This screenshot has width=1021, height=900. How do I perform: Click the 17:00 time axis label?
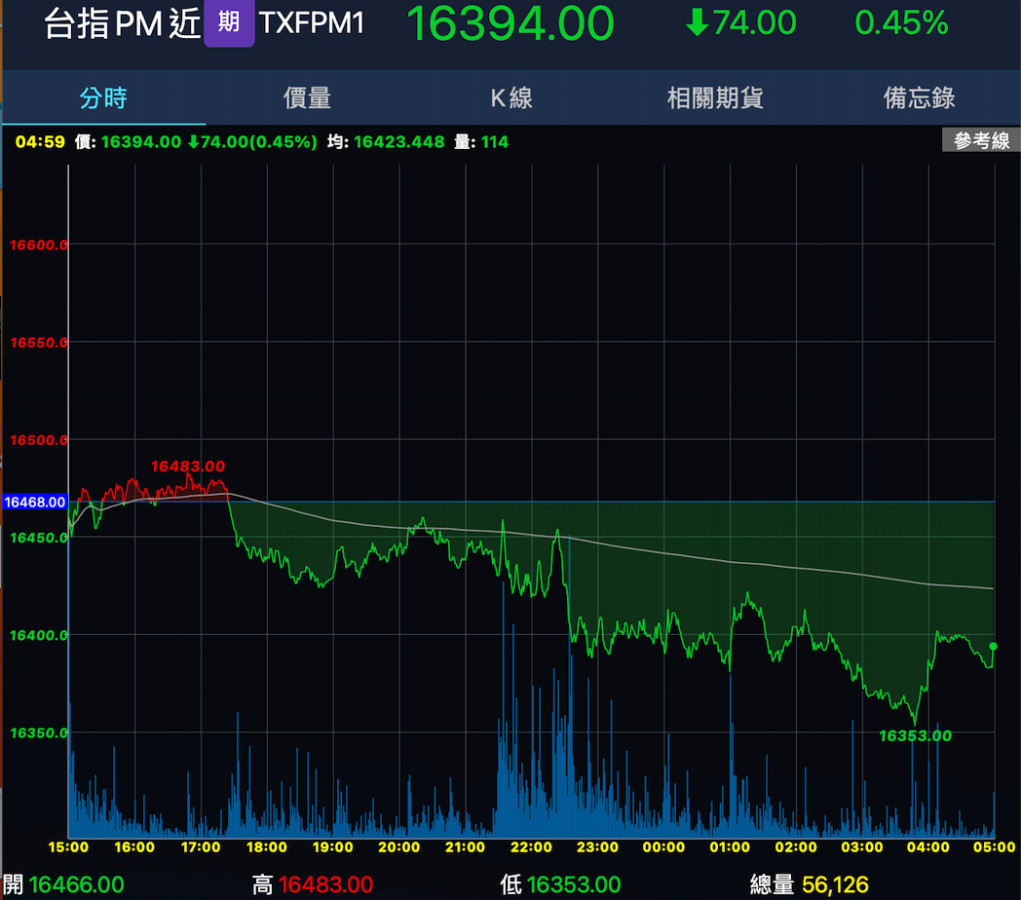coord(201,847)
